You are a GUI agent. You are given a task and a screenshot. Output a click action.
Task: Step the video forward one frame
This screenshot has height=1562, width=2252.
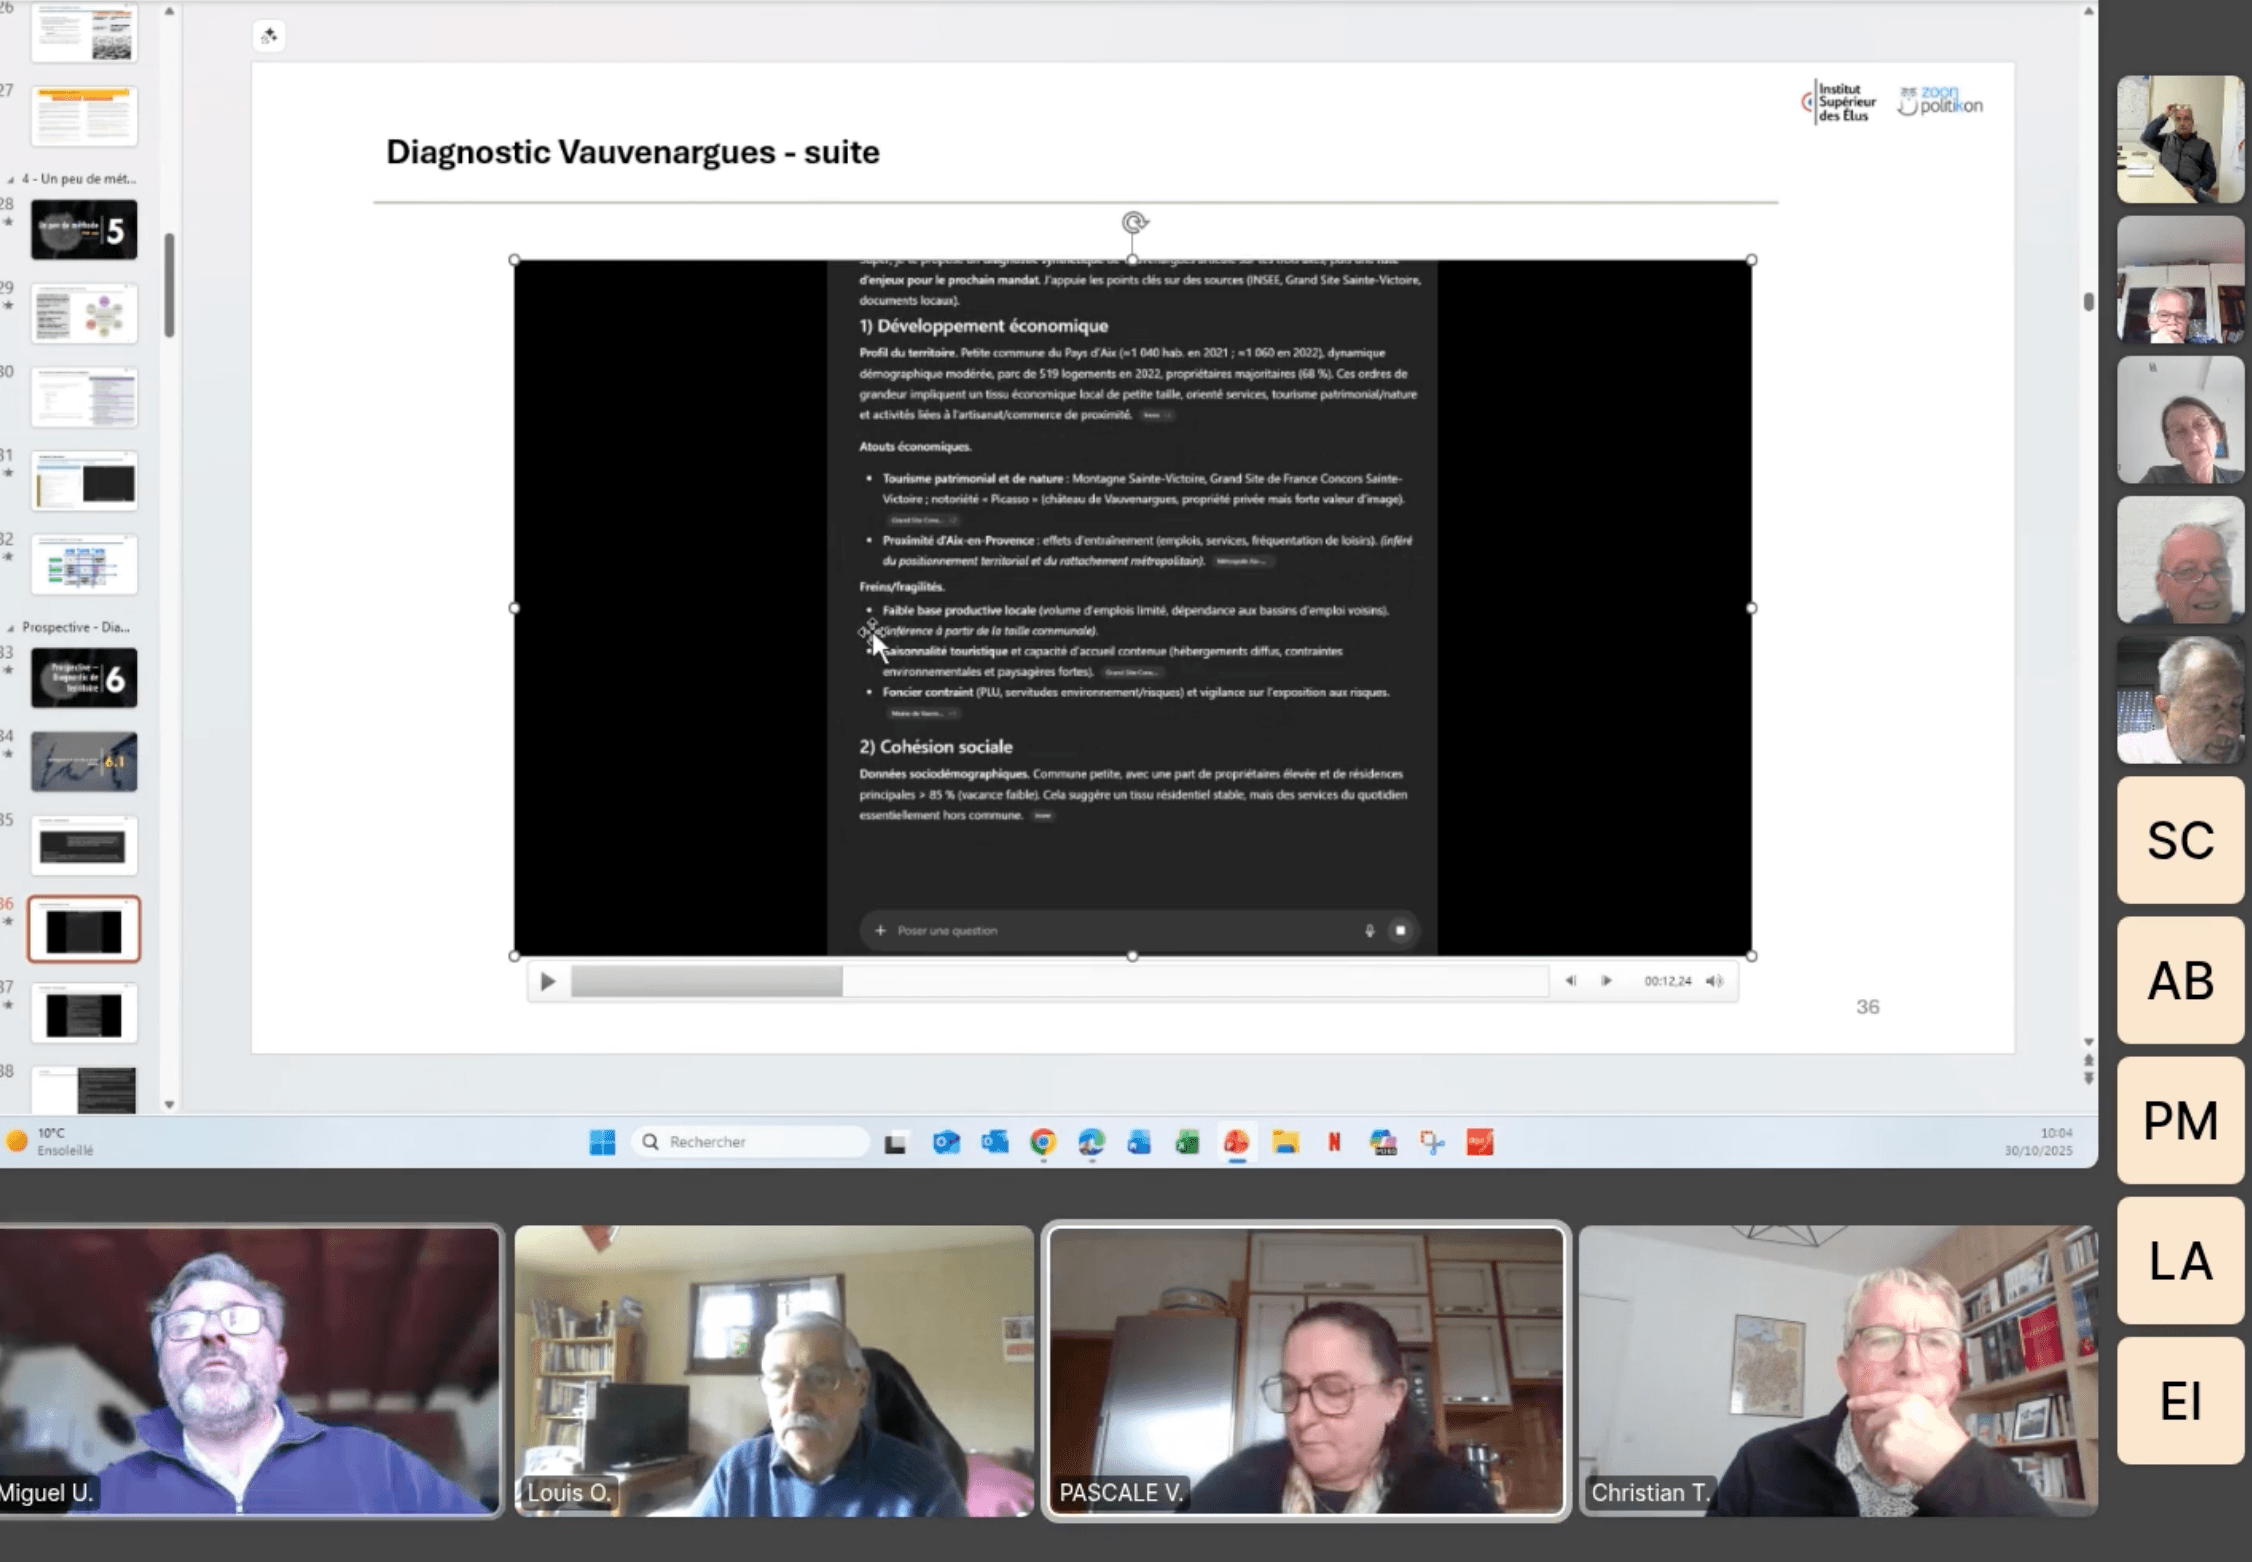1606,981
